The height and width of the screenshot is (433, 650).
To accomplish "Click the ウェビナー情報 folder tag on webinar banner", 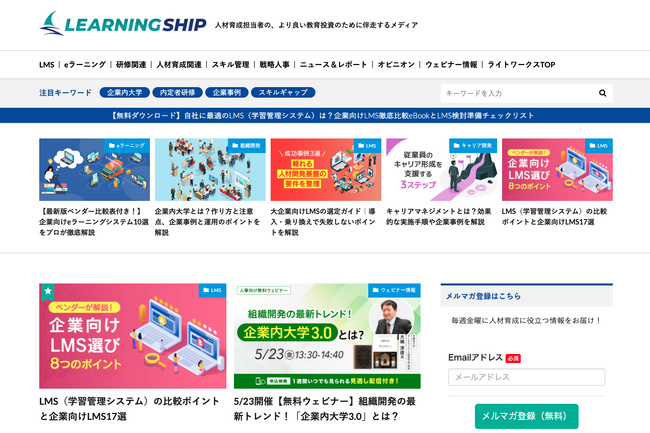I will tap(394, 290).
